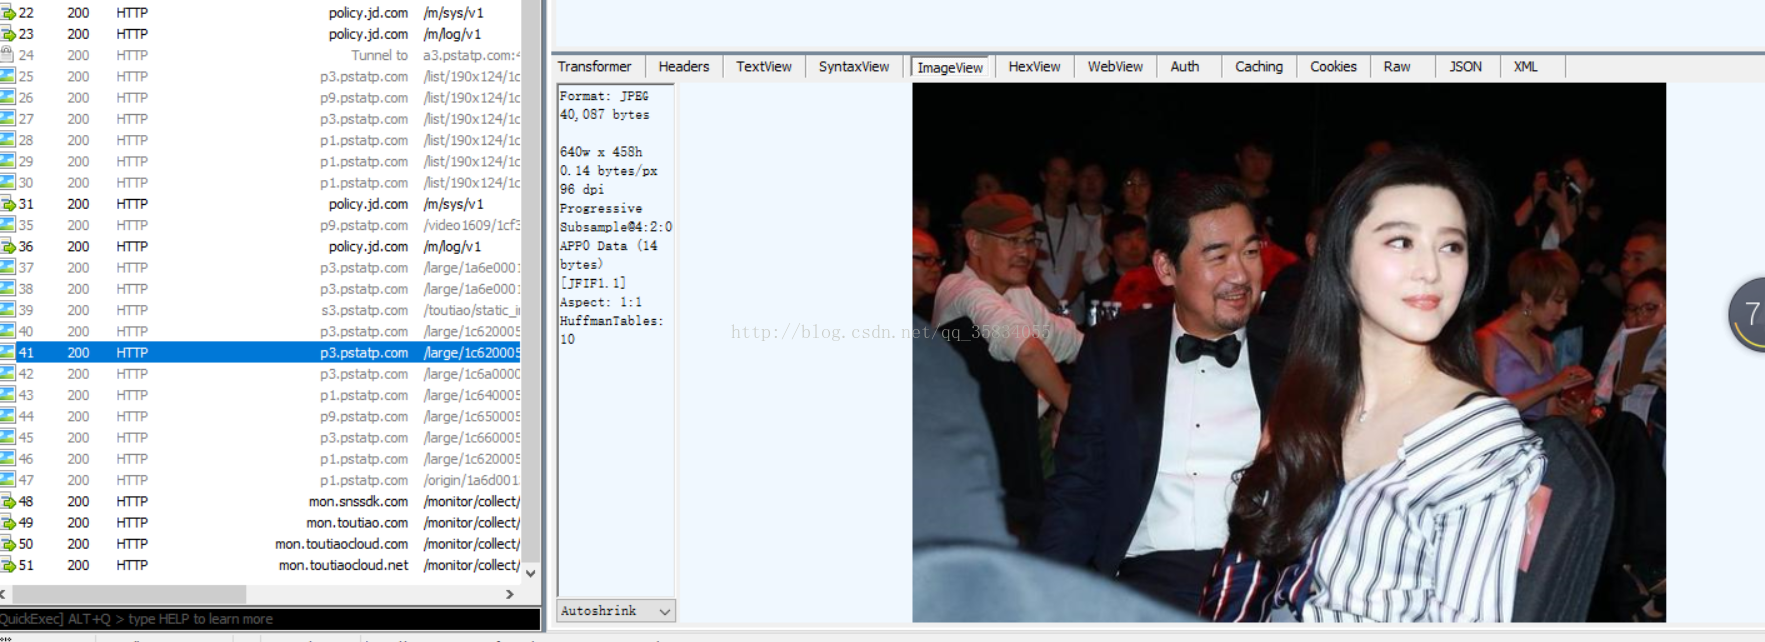The height and width of the screenshot is (642, 1765).
Task: Open the SyntaxView tab
Action: (854, 67)
